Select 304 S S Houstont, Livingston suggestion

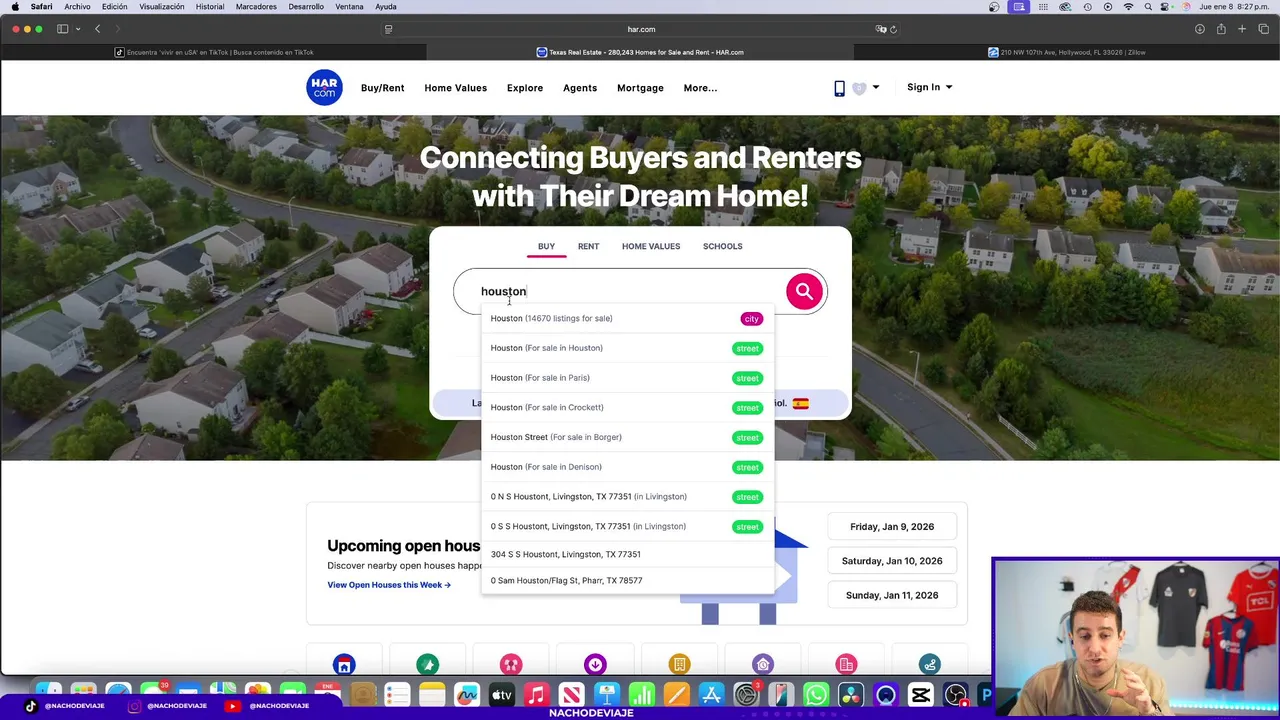coord(628,554)
